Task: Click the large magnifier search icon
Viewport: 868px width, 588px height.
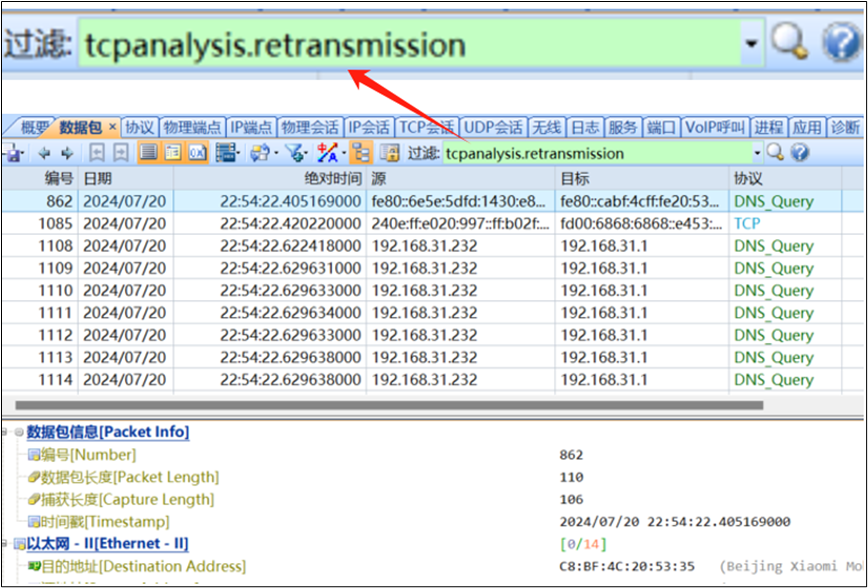Action: 790,43
